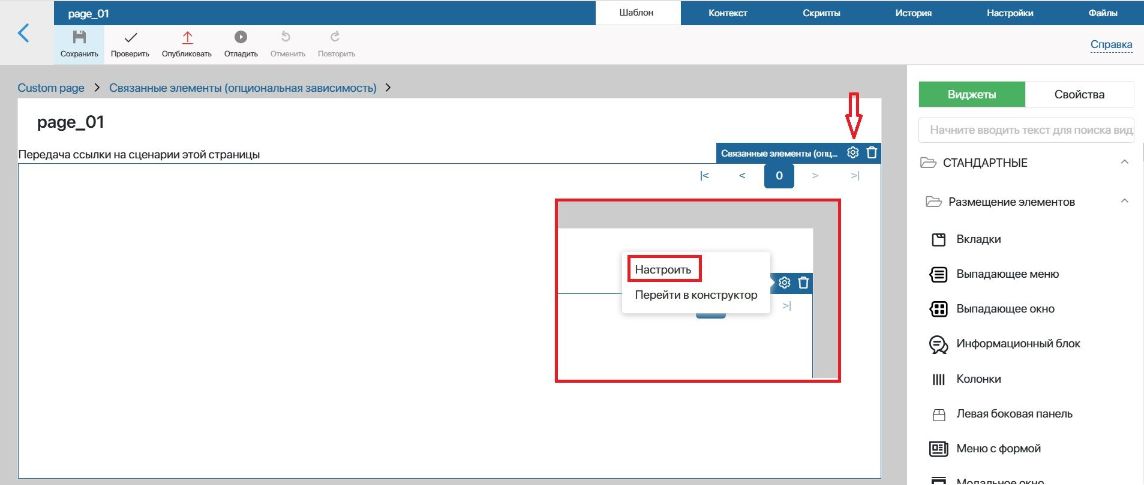1144x485 pixels.
Task: Add the Выпадающее меню widget
Action: [994, 274]
